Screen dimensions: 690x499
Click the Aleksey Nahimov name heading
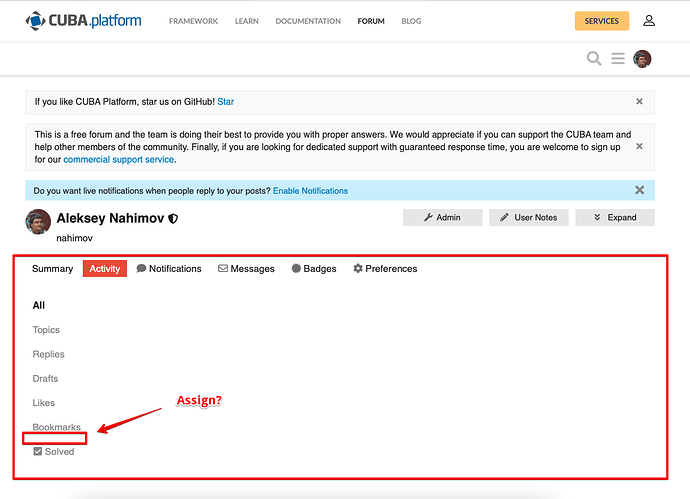[x=110, y=218]
